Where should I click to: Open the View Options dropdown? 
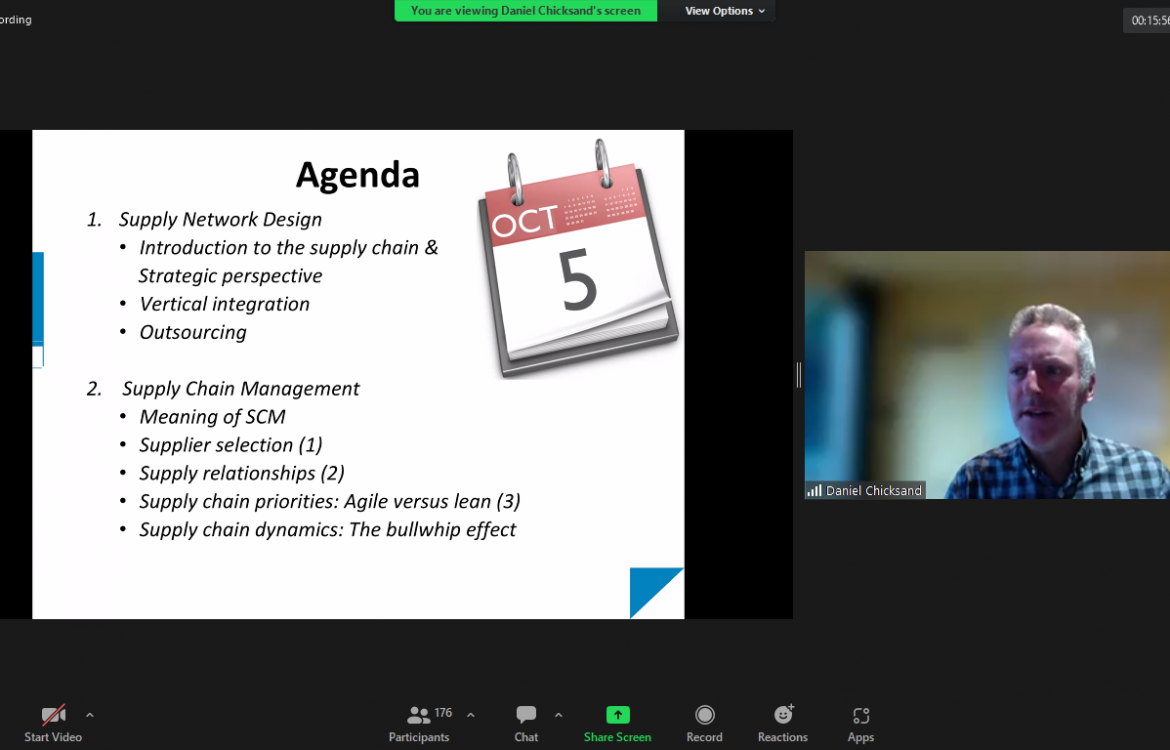[725, 10]
